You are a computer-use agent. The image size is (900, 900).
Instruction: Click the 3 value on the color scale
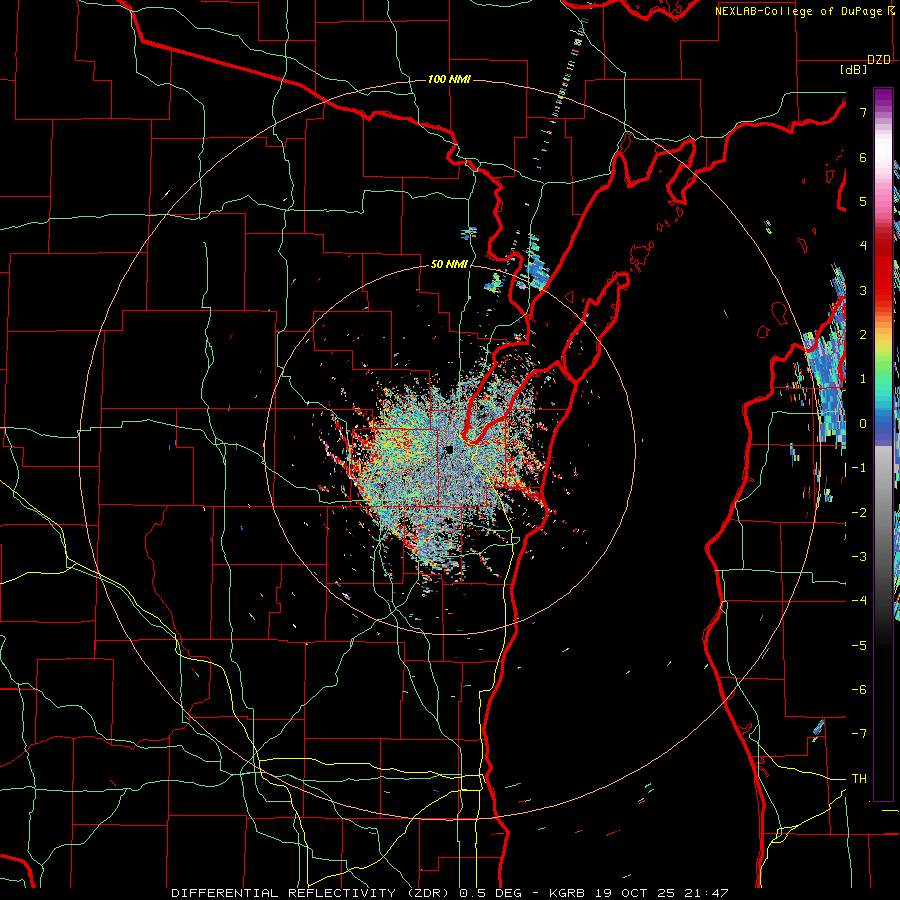pyautogui.click(x=863, y=290)
